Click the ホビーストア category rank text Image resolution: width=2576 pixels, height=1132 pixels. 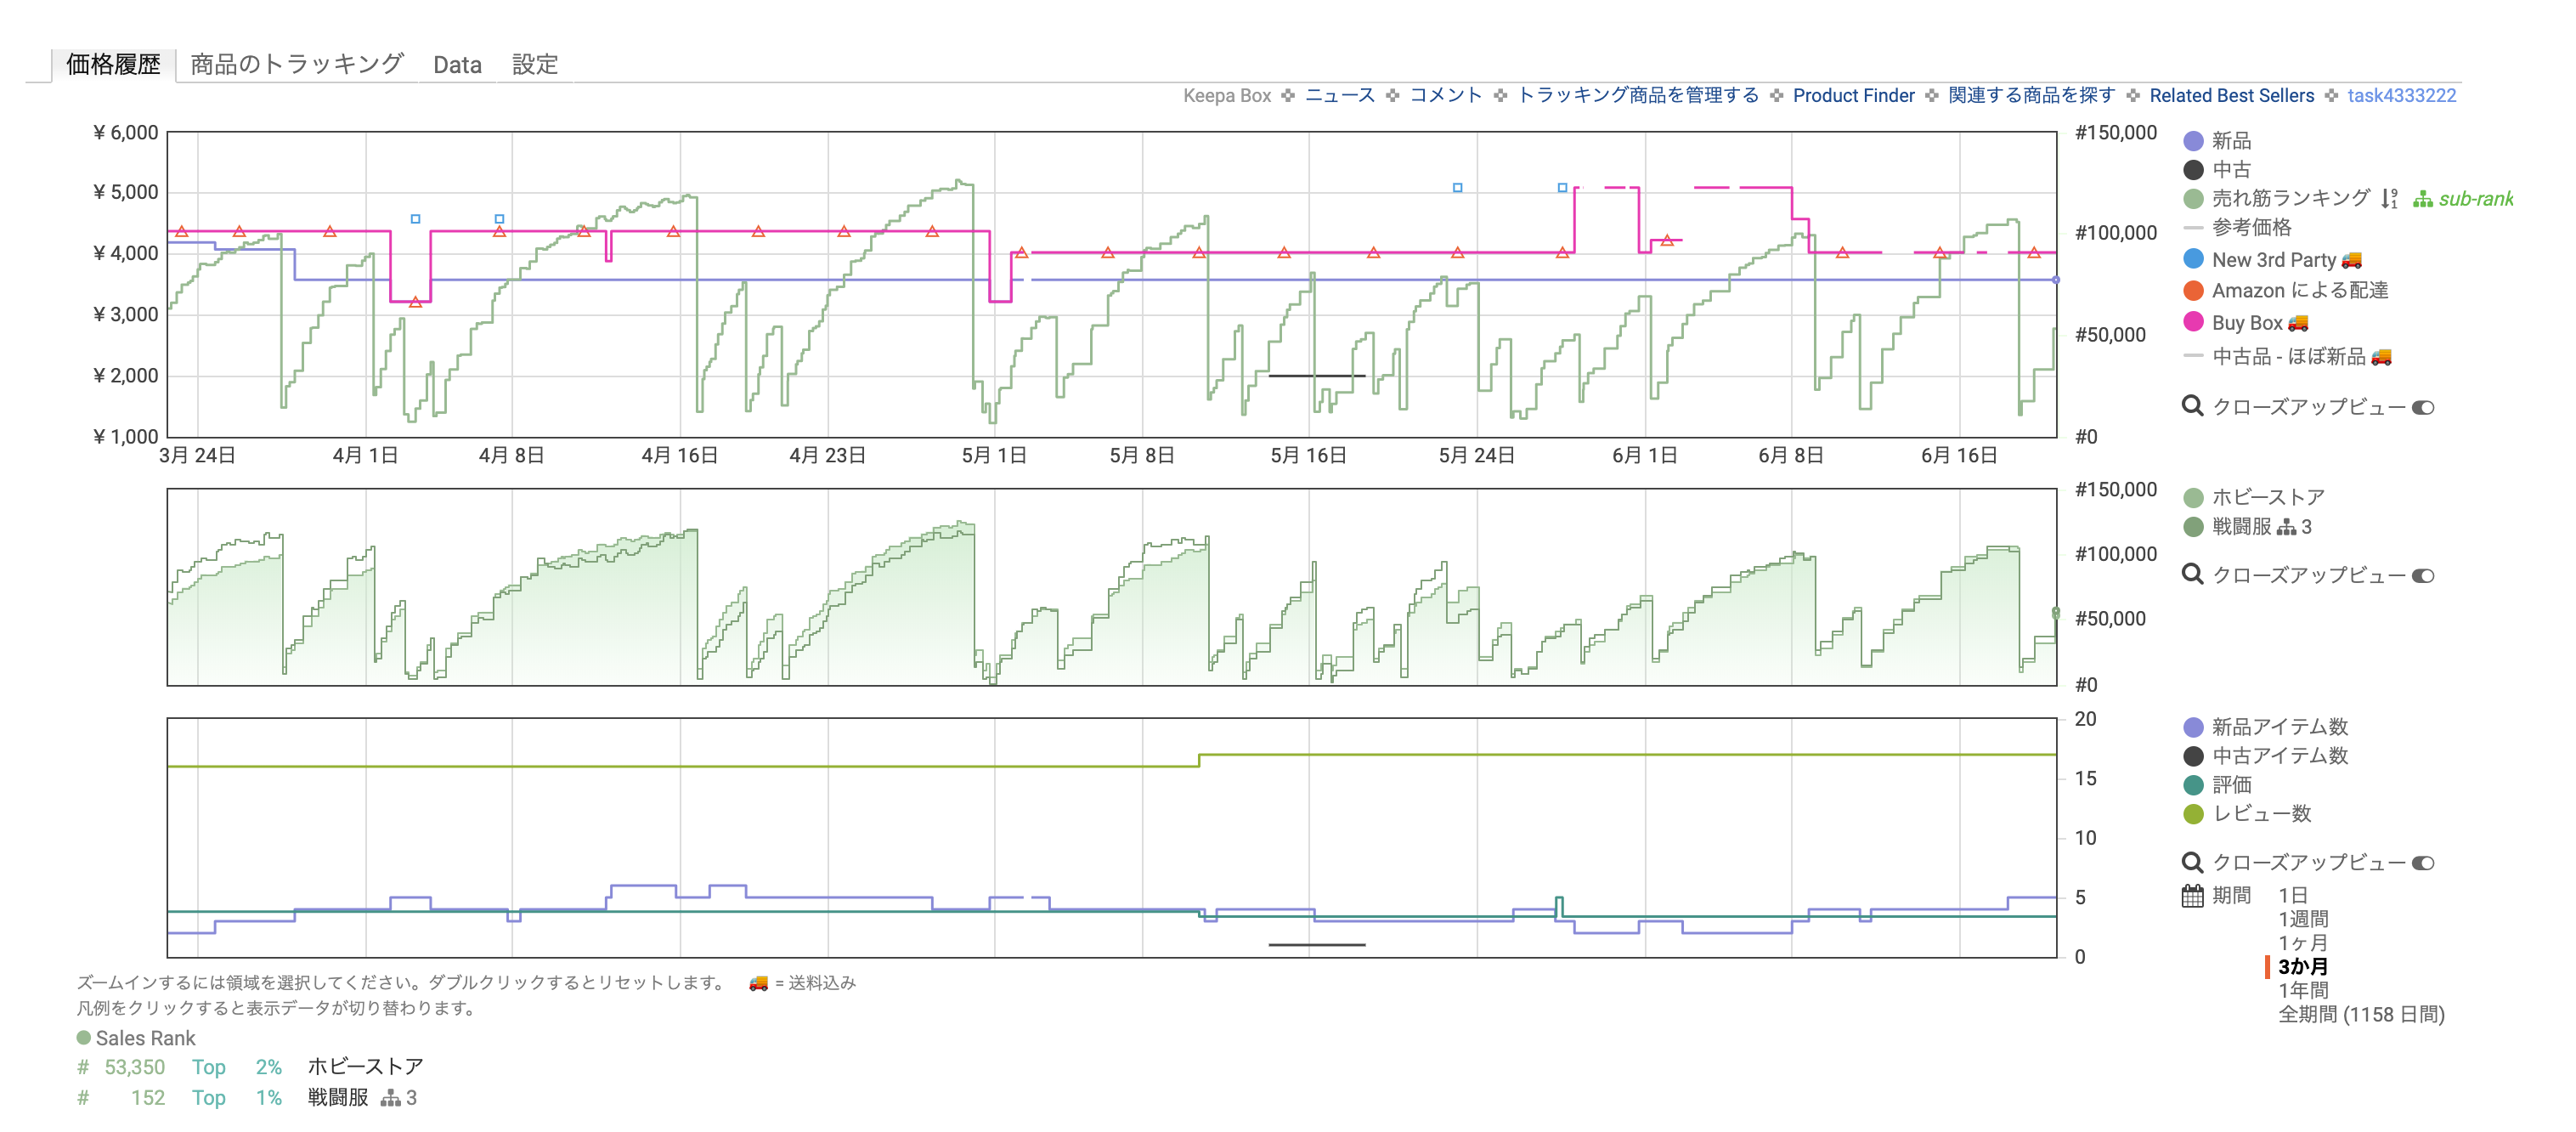point(365,1067)
